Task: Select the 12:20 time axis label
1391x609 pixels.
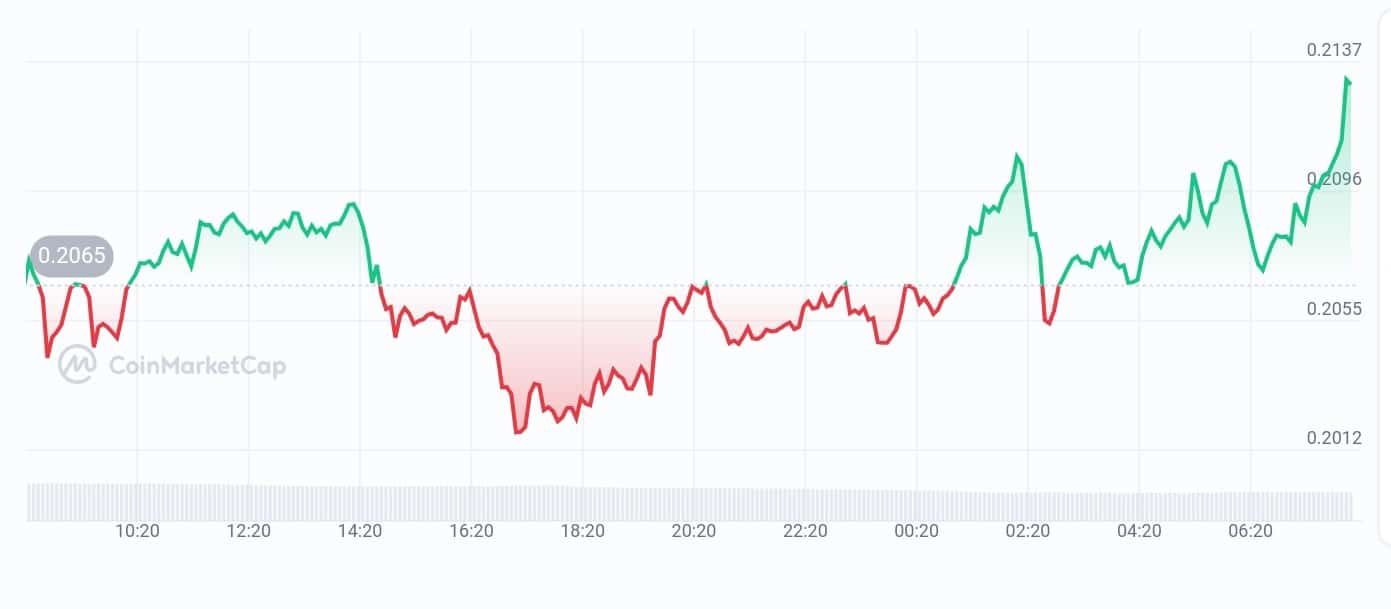Action: (249, 532)
